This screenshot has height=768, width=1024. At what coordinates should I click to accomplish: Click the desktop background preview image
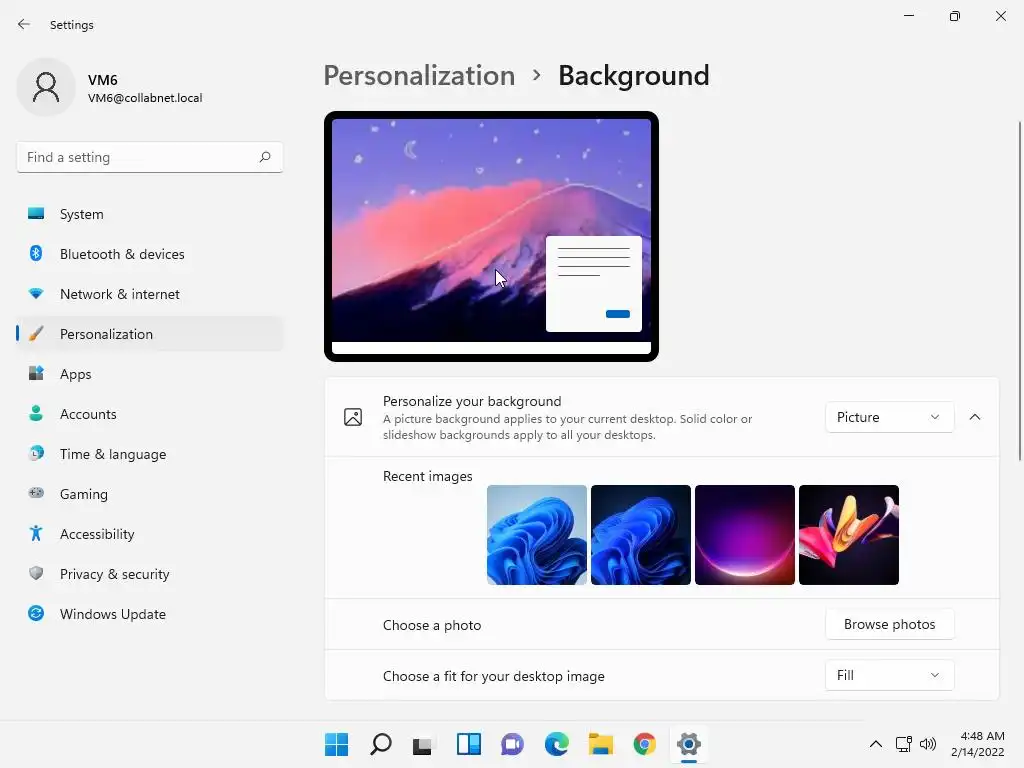pos(491,236)
